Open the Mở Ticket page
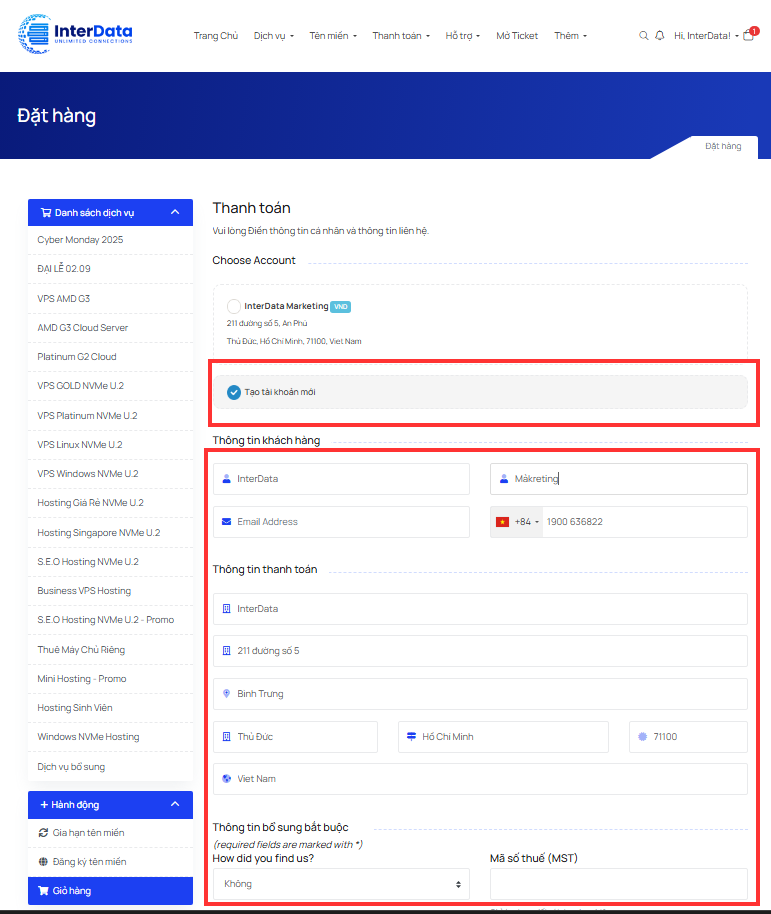 click(517, 36)
